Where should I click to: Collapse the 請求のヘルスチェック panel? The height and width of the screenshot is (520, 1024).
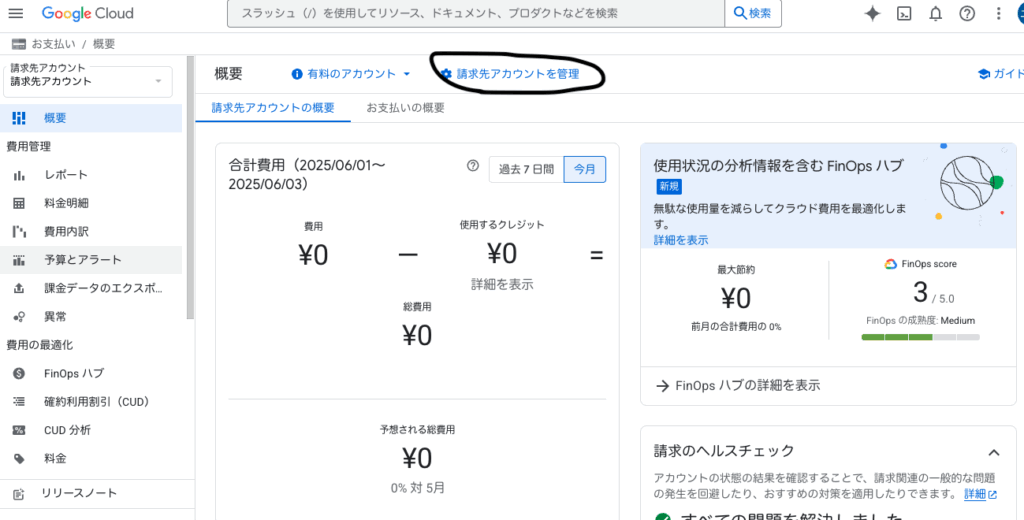click(x=993, y=452)
